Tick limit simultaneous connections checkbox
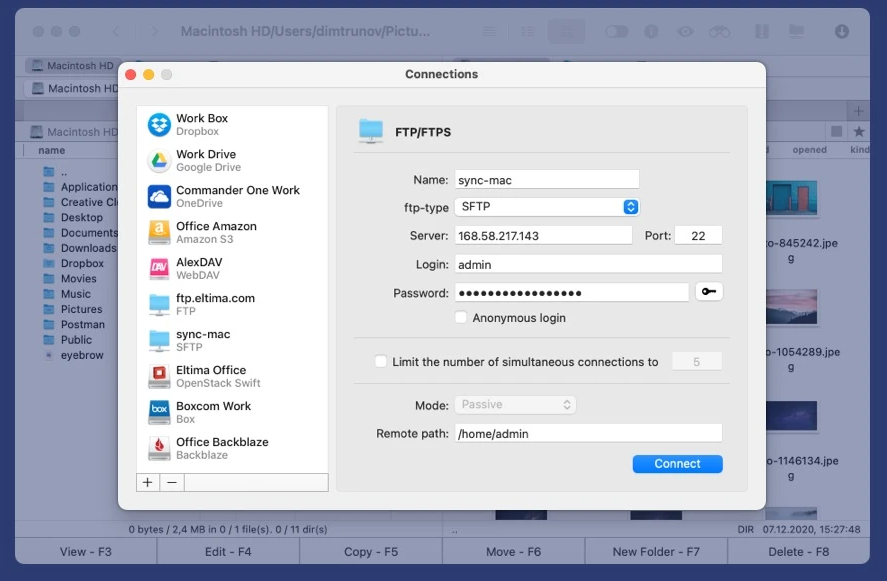Screen dimensions: 887x581 click(381, 362)
